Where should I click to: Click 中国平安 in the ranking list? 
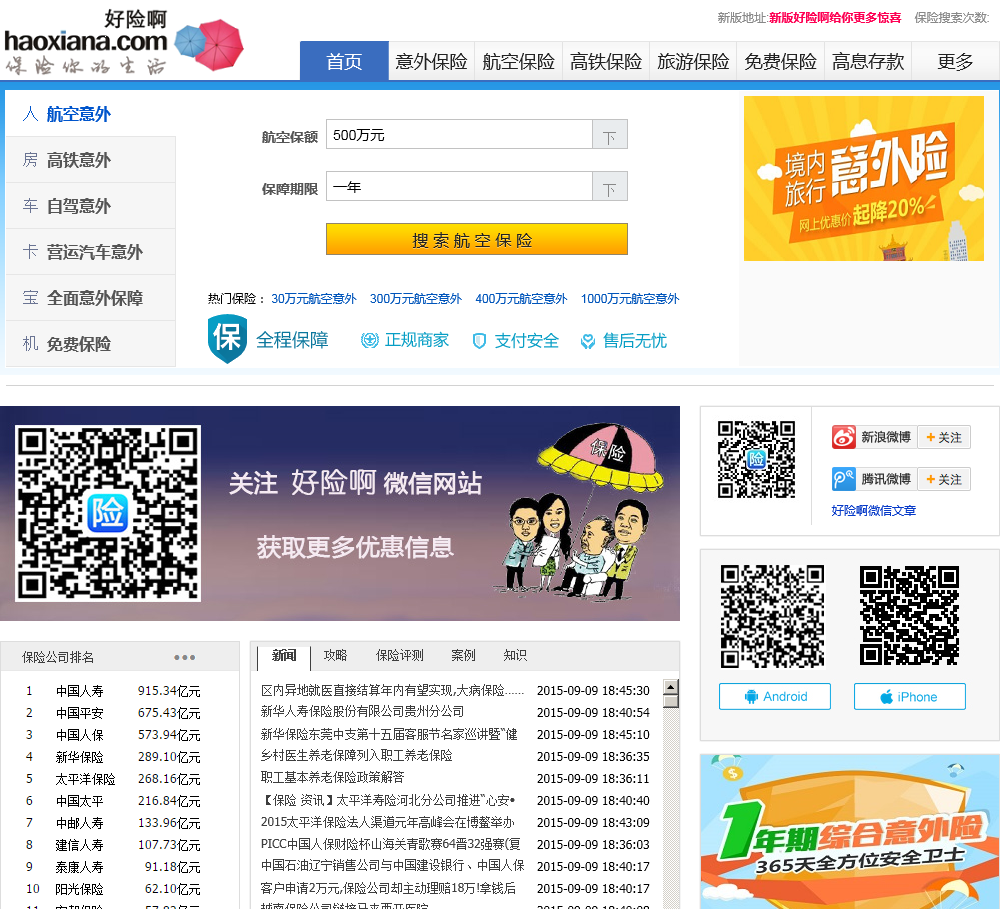[80, 713]
